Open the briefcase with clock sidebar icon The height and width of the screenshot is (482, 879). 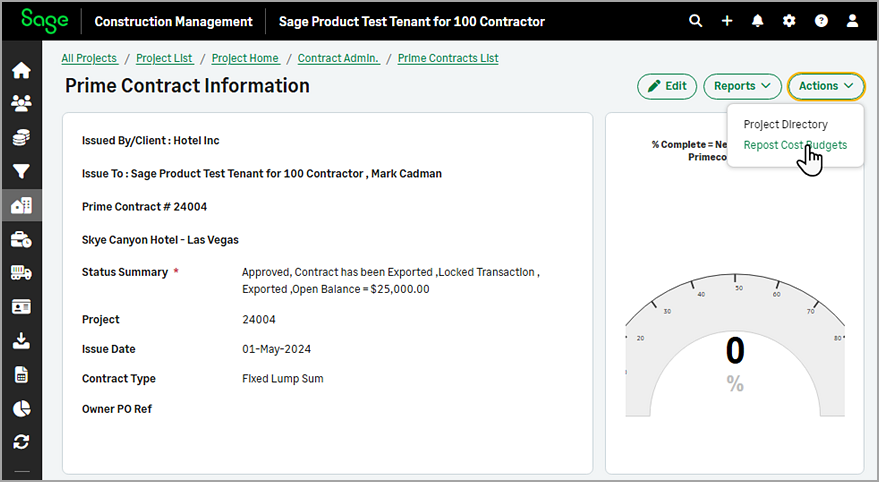click(x=21, y=239)
